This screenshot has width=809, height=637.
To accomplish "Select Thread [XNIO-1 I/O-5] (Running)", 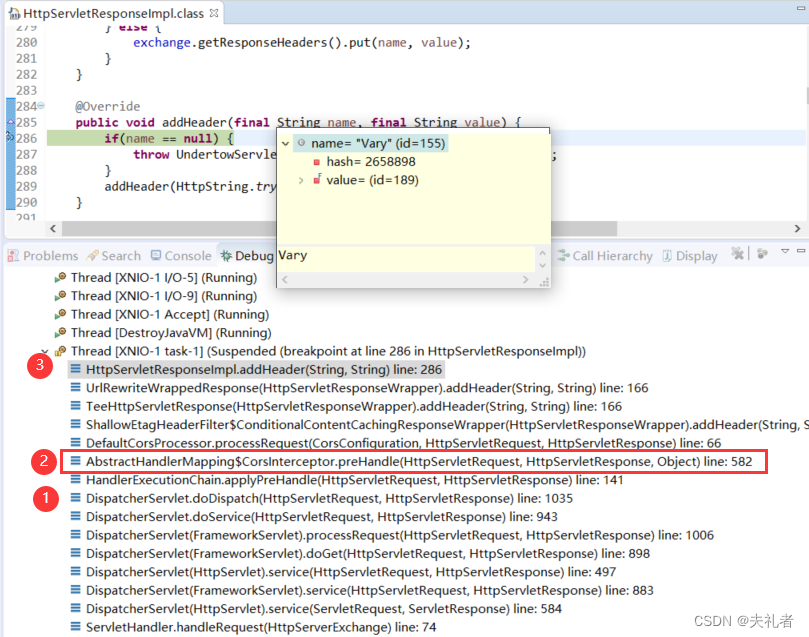I will (164, 277).
